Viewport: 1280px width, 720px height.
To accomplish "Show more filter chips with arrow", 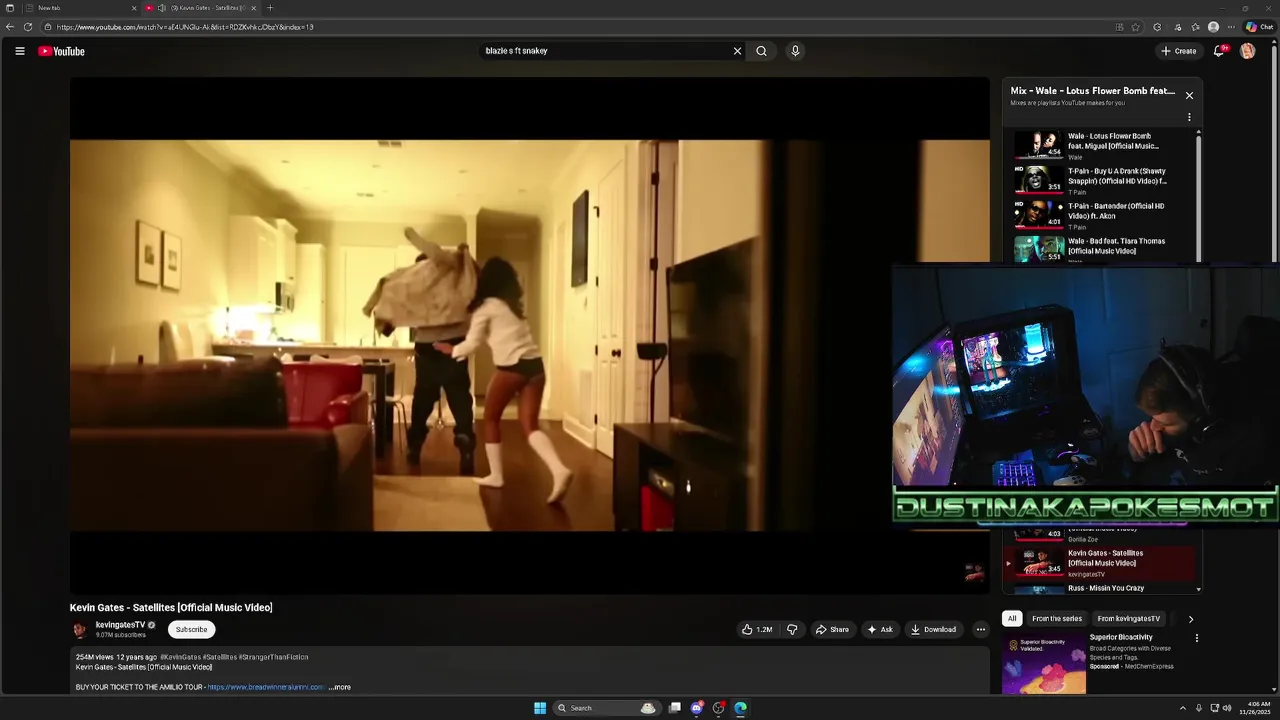I will coord(1190,619).
